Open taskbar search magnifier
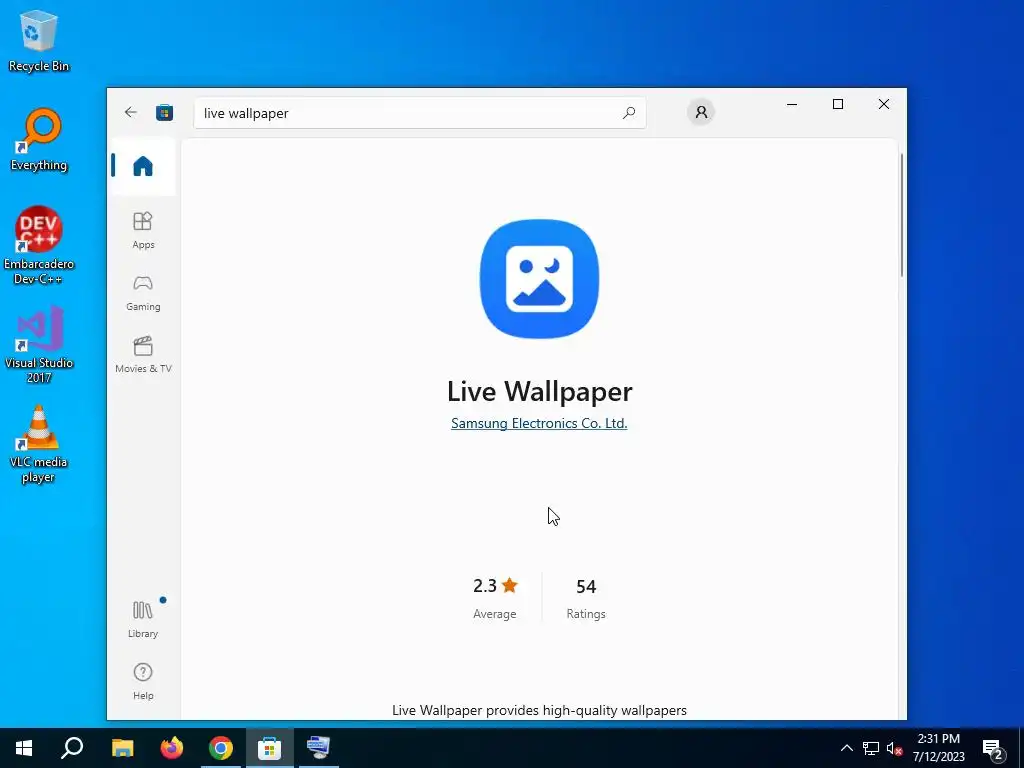The image size is (1024, 768). coord(72,748)
